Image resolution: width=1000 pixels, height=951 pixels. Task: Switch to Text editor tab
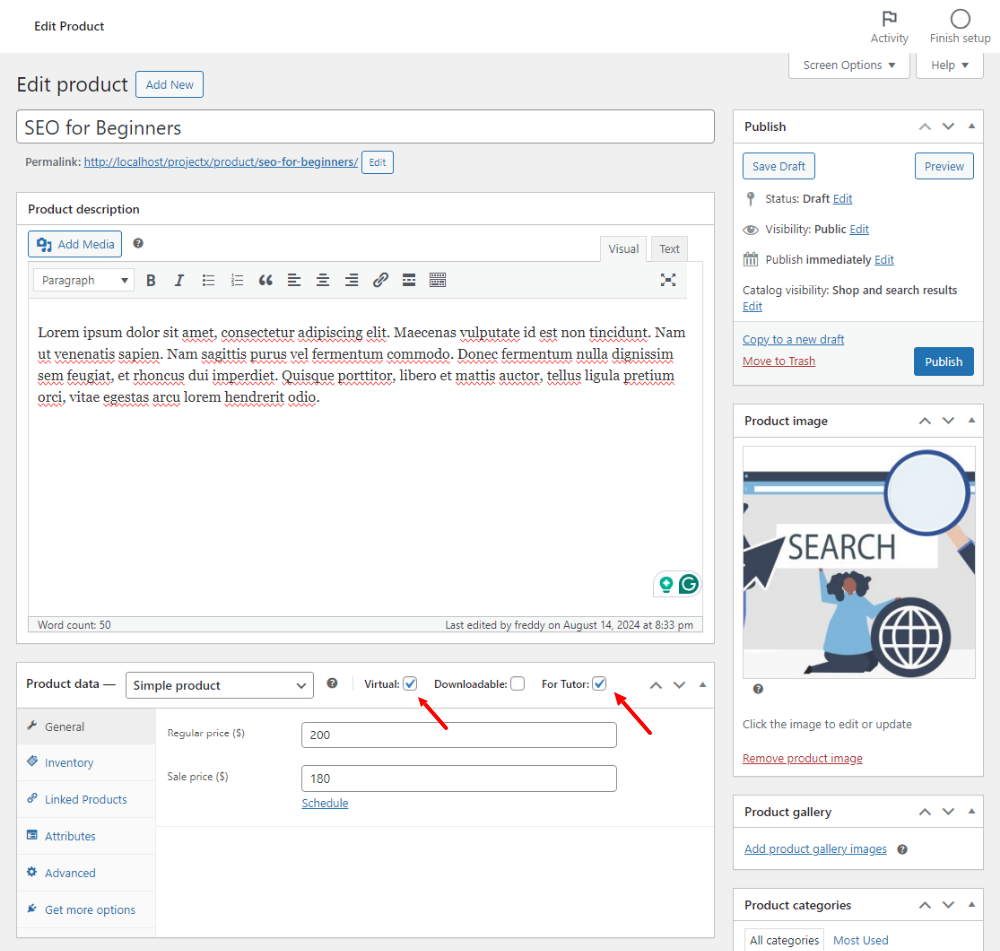[669, 249]
